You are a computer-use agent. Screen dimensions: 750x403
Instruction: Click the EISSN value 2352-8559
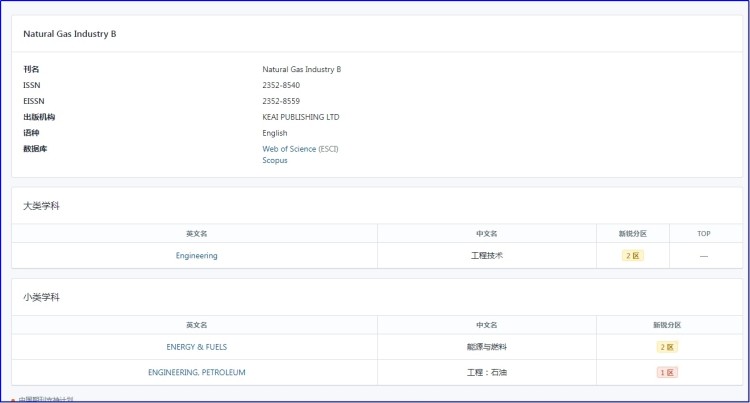pyautogui.click(x=281, y=101)
